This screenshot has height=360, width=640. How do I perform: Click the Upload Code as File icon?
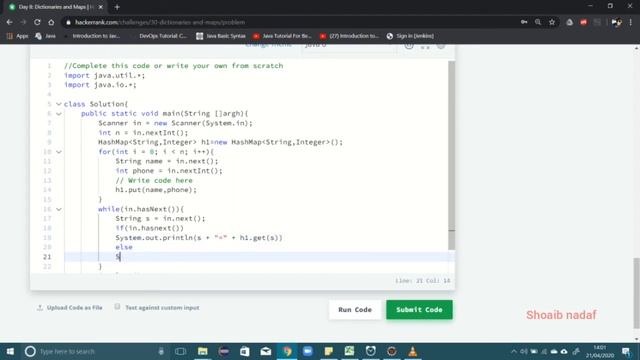point(40,307)
